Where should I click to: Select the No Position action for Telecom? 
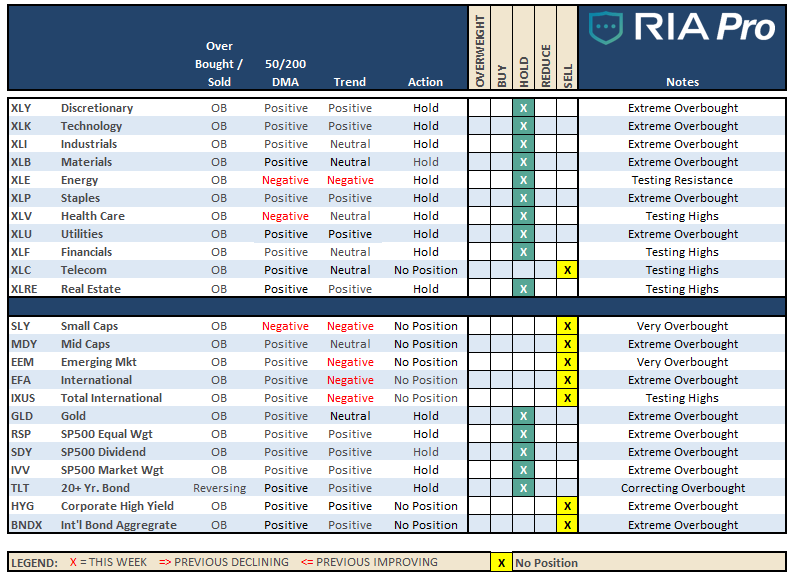pos(426,271)
